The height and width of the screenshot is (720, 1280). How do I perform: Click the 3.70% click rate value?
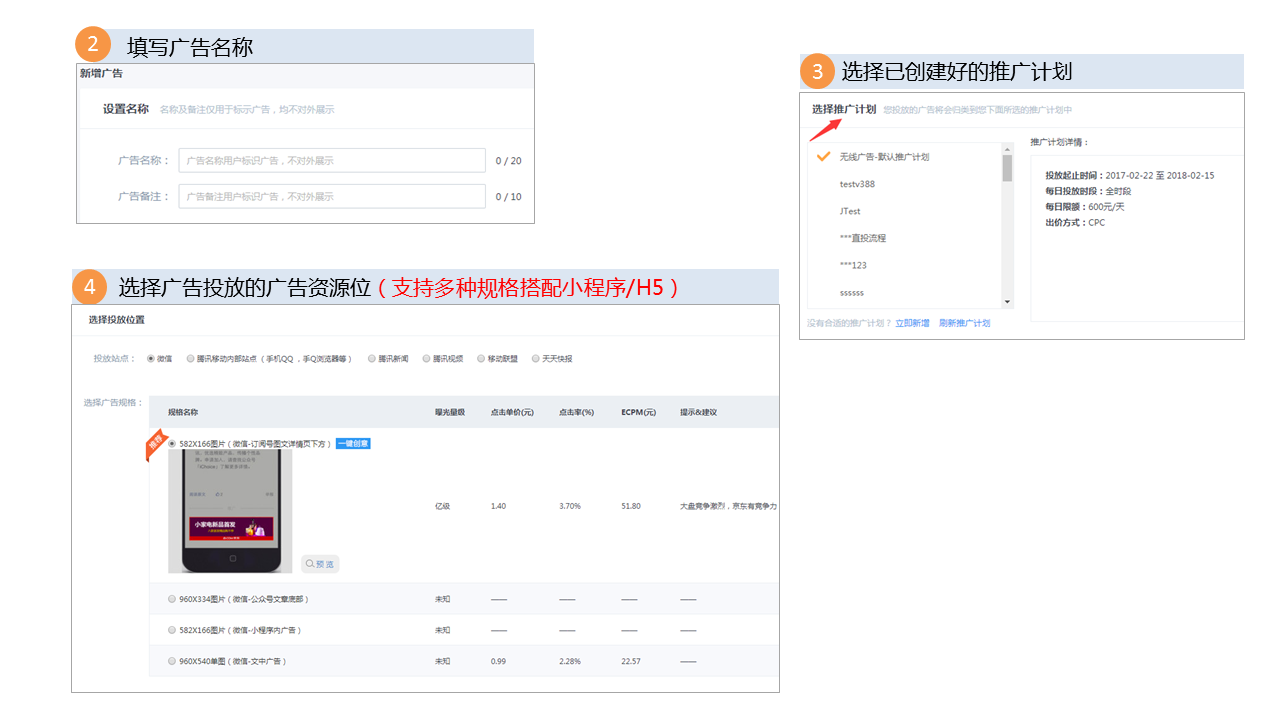(x=569, y=506)
